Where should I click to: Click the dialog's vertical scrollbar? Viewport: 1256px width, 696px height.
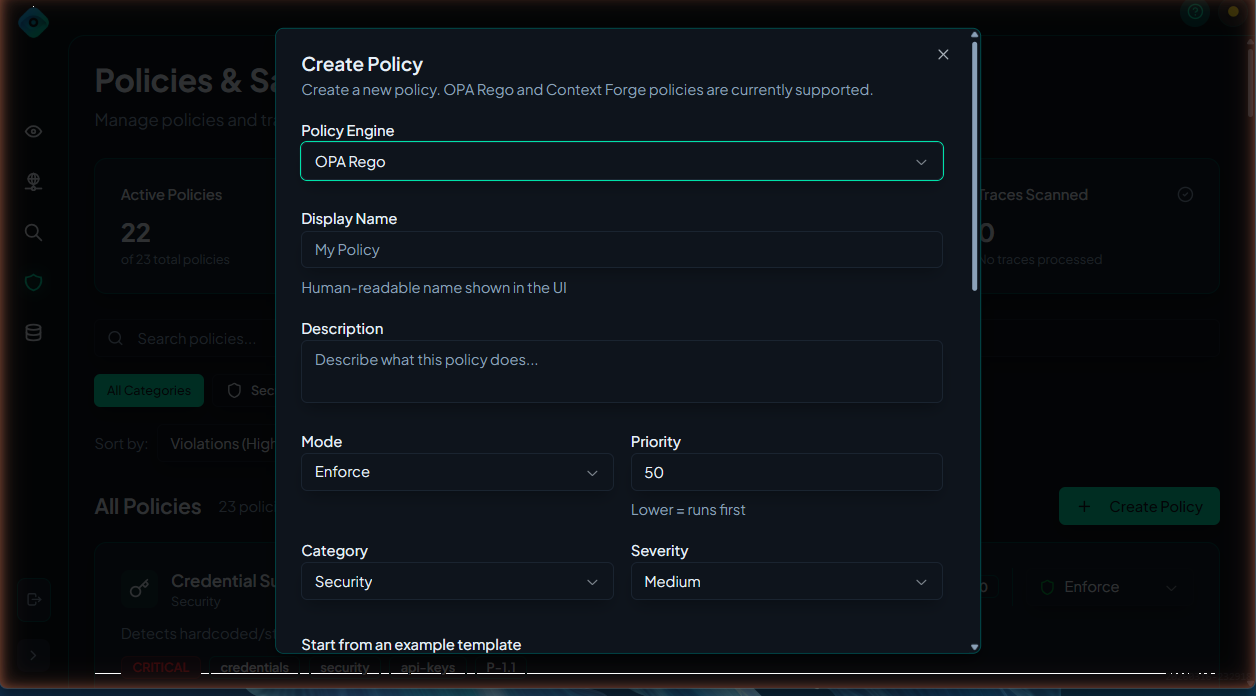(x=975, y=166)
